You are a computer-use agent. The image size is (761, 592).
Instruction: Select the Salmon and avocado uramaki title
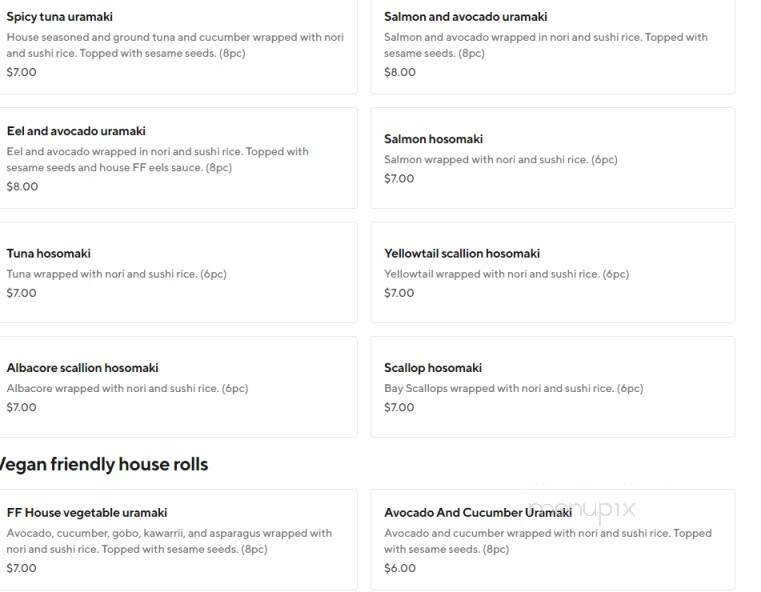click(465, 17)
